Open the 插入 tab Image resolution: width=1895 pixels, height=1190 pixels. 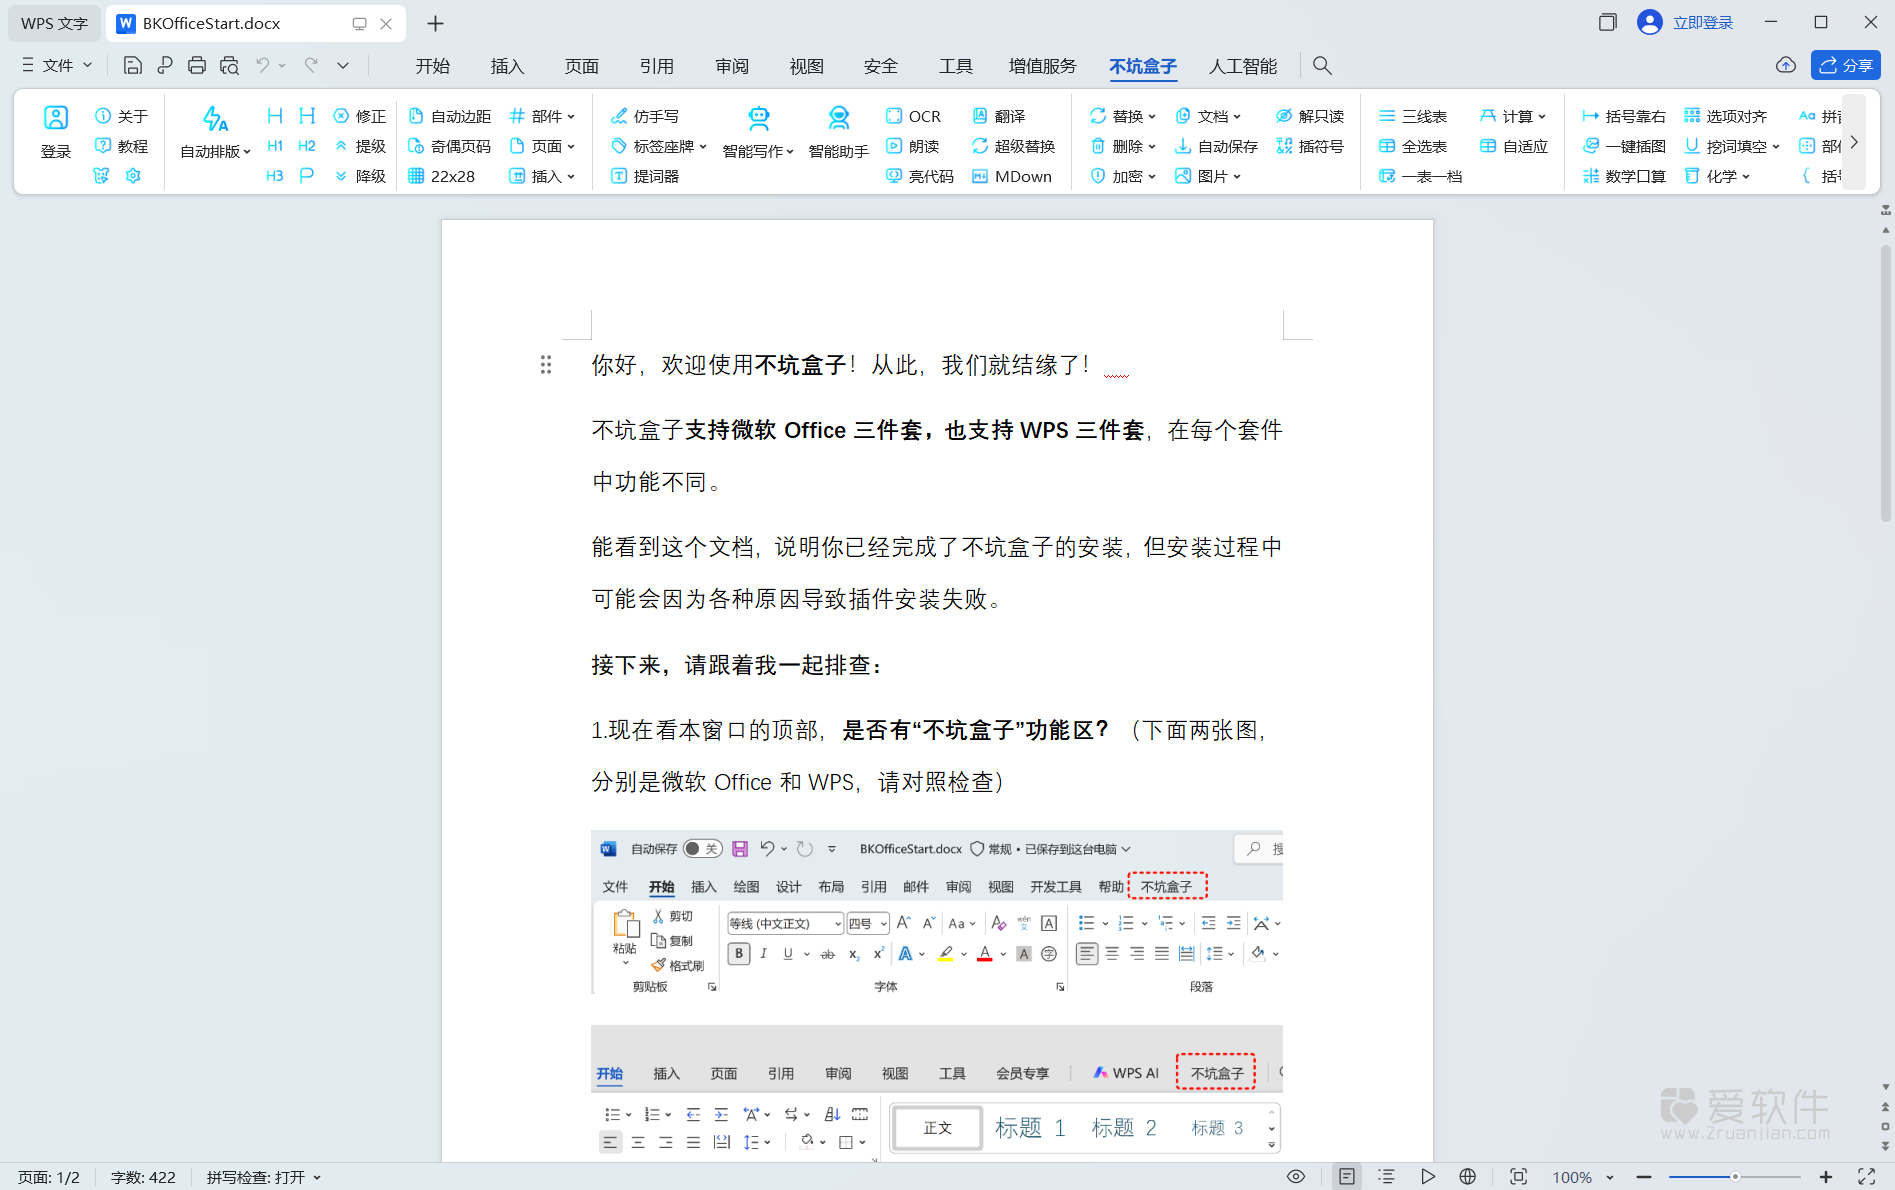point(507,66)
